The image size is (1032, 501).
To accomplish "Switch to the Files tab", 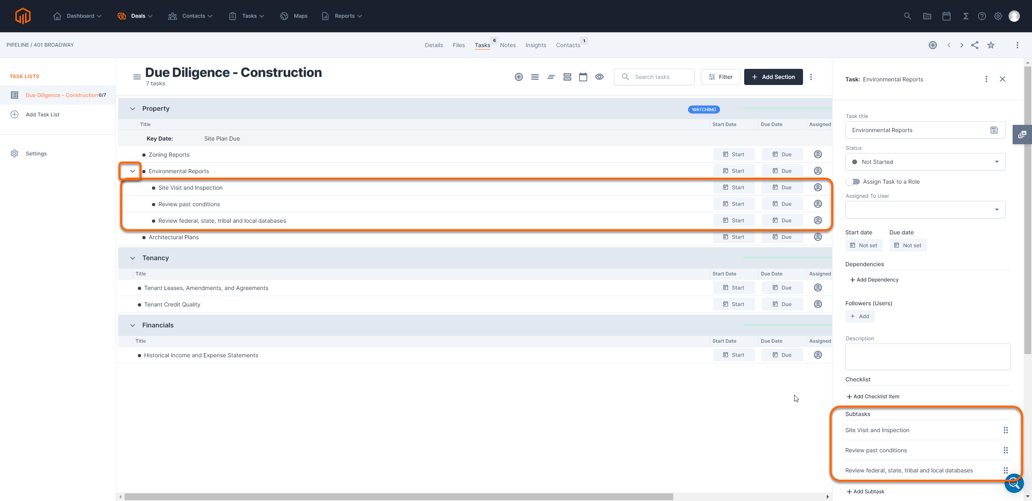I will click(x=459, y=45).
